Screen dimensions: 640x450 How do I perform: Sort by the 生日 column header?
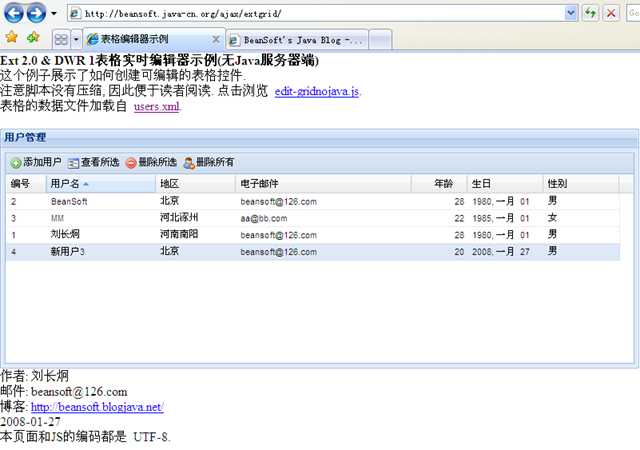[x=505, y=184]
